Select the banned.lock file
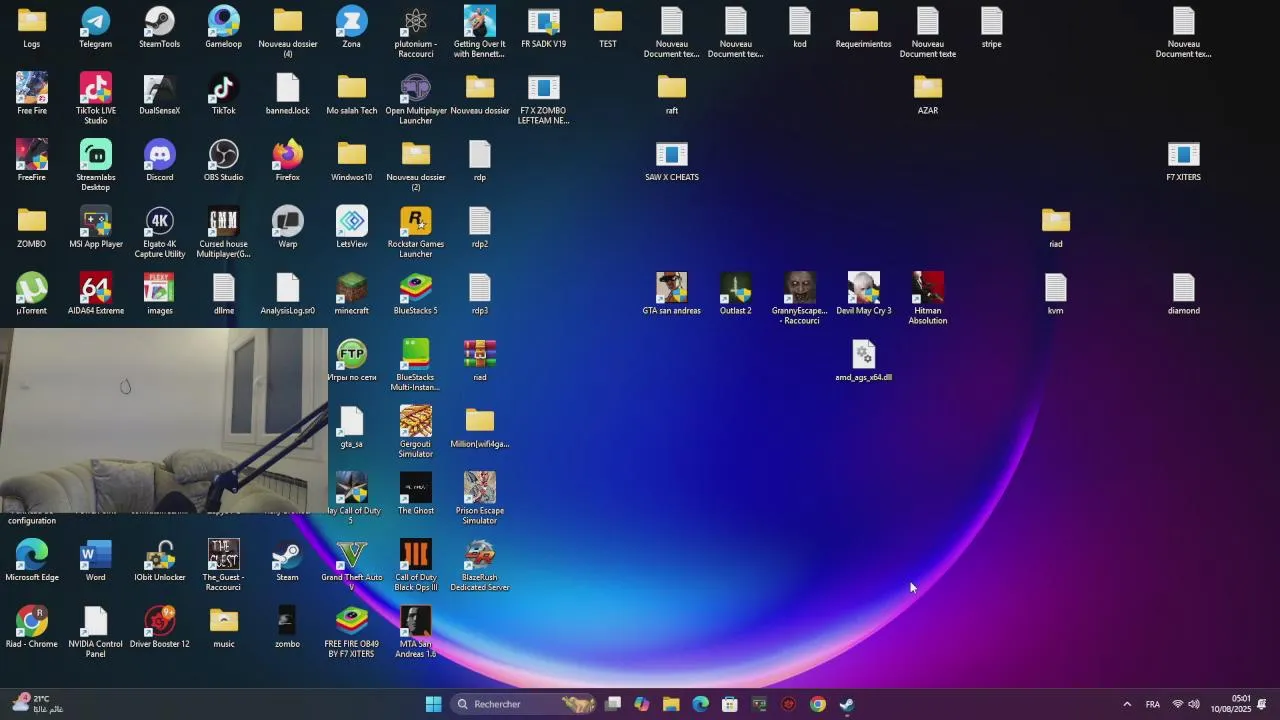The image size is (1280, 720). tap(288, 94)
